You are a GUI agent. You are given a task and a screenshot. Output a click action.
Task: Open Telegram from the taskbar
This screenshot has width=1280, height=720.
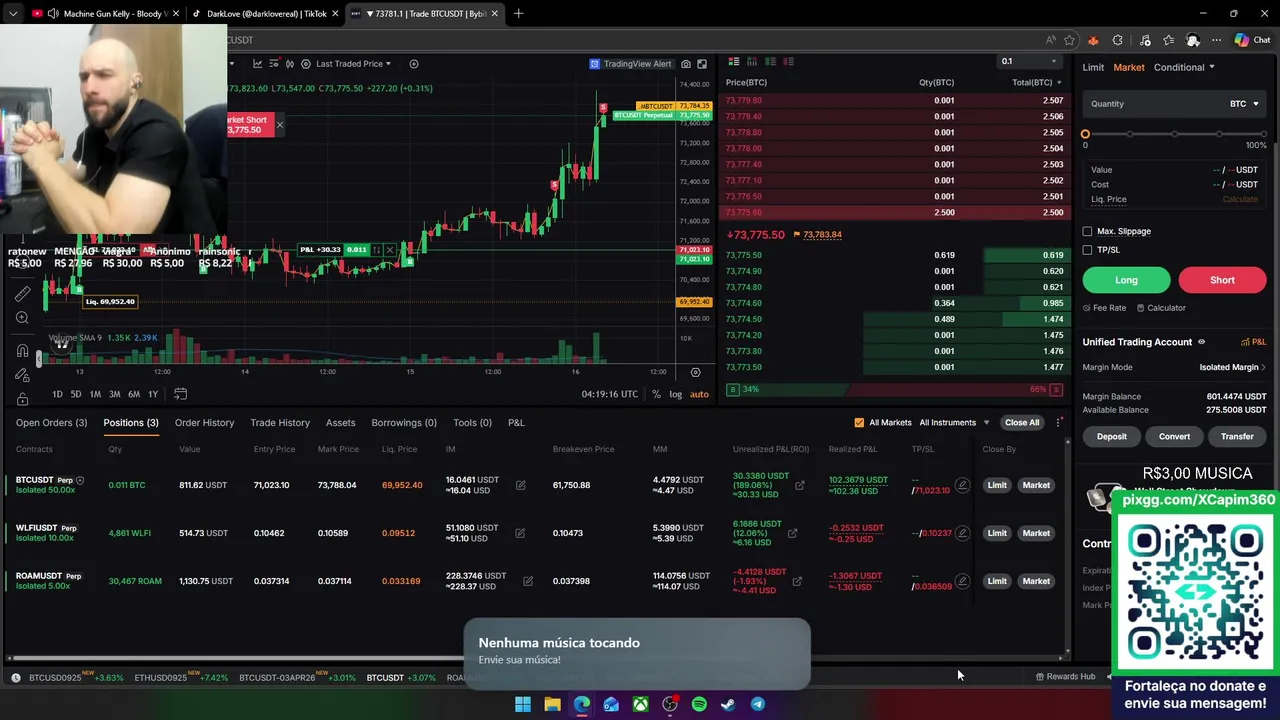point(758,704)
